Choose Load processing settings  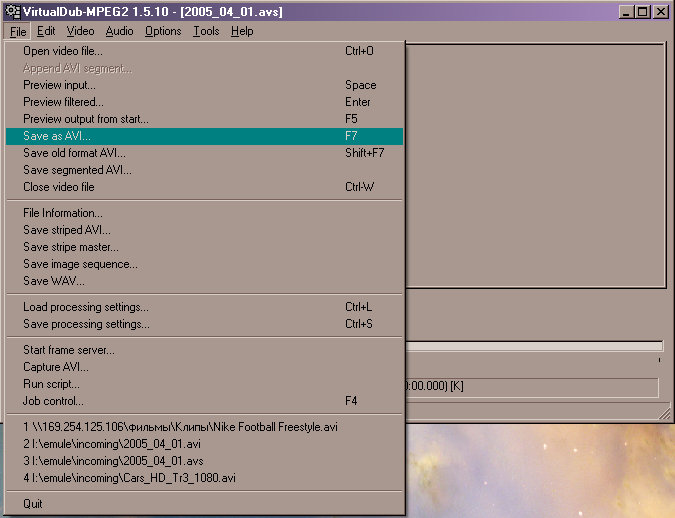click(85, 307)
